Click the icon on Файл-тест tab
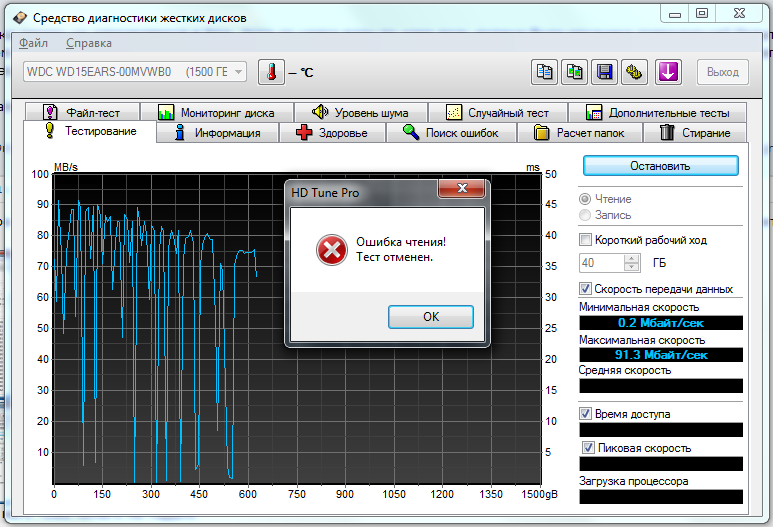 pyautogui.click(x=50, y=112)
